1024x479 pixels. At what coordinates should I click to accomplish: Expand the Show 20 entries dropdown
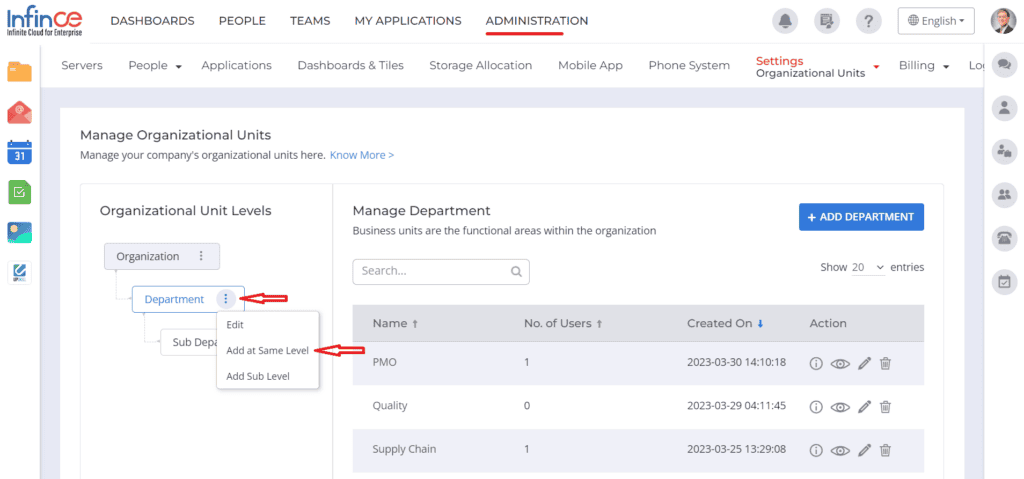868,267
